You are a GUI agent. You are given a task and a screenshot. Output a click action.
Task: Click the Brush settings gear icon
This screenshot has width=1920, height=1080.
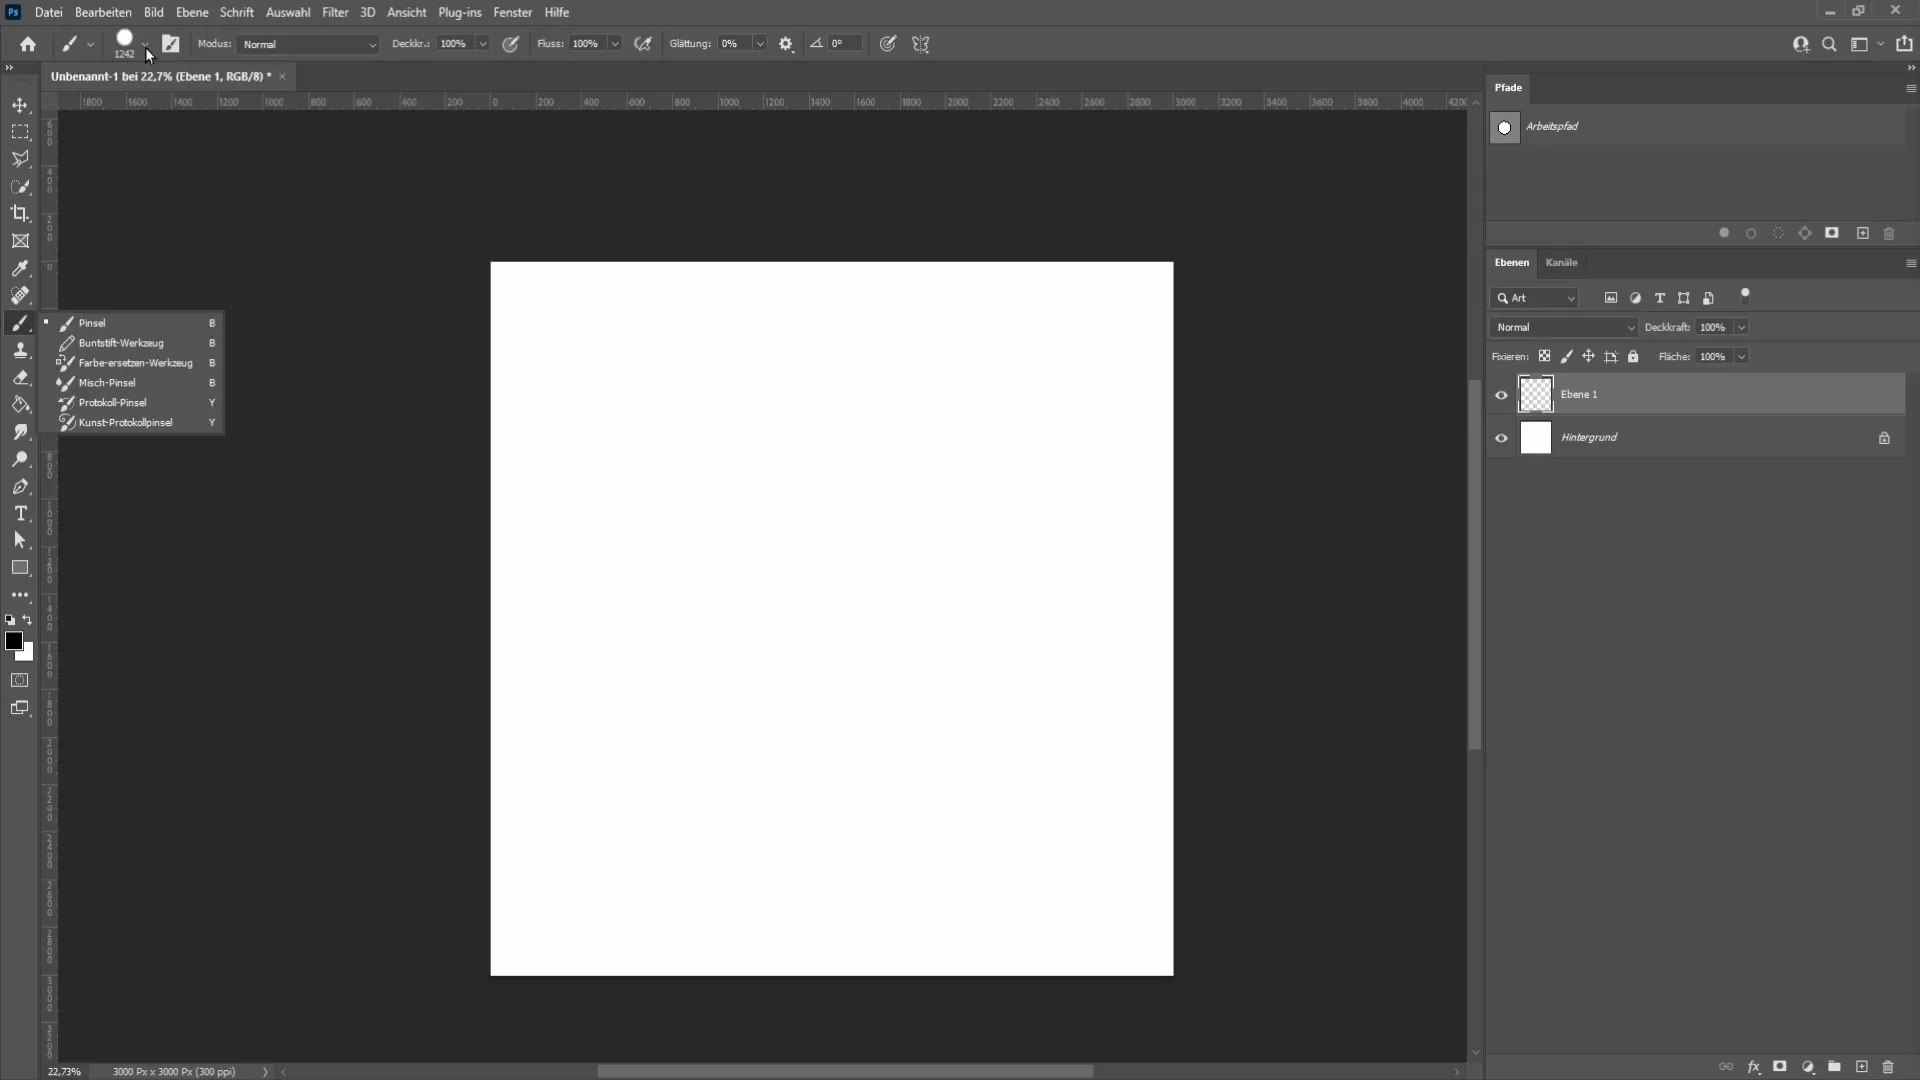(786, 44)
